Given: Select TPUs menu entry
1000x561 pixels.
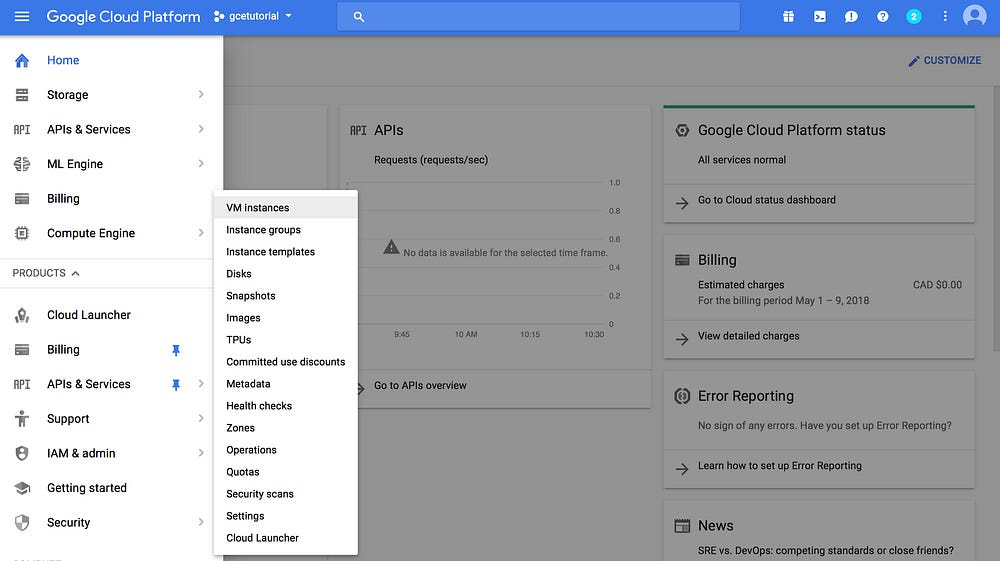Looking at the screenshot, I should coord(286,340).
